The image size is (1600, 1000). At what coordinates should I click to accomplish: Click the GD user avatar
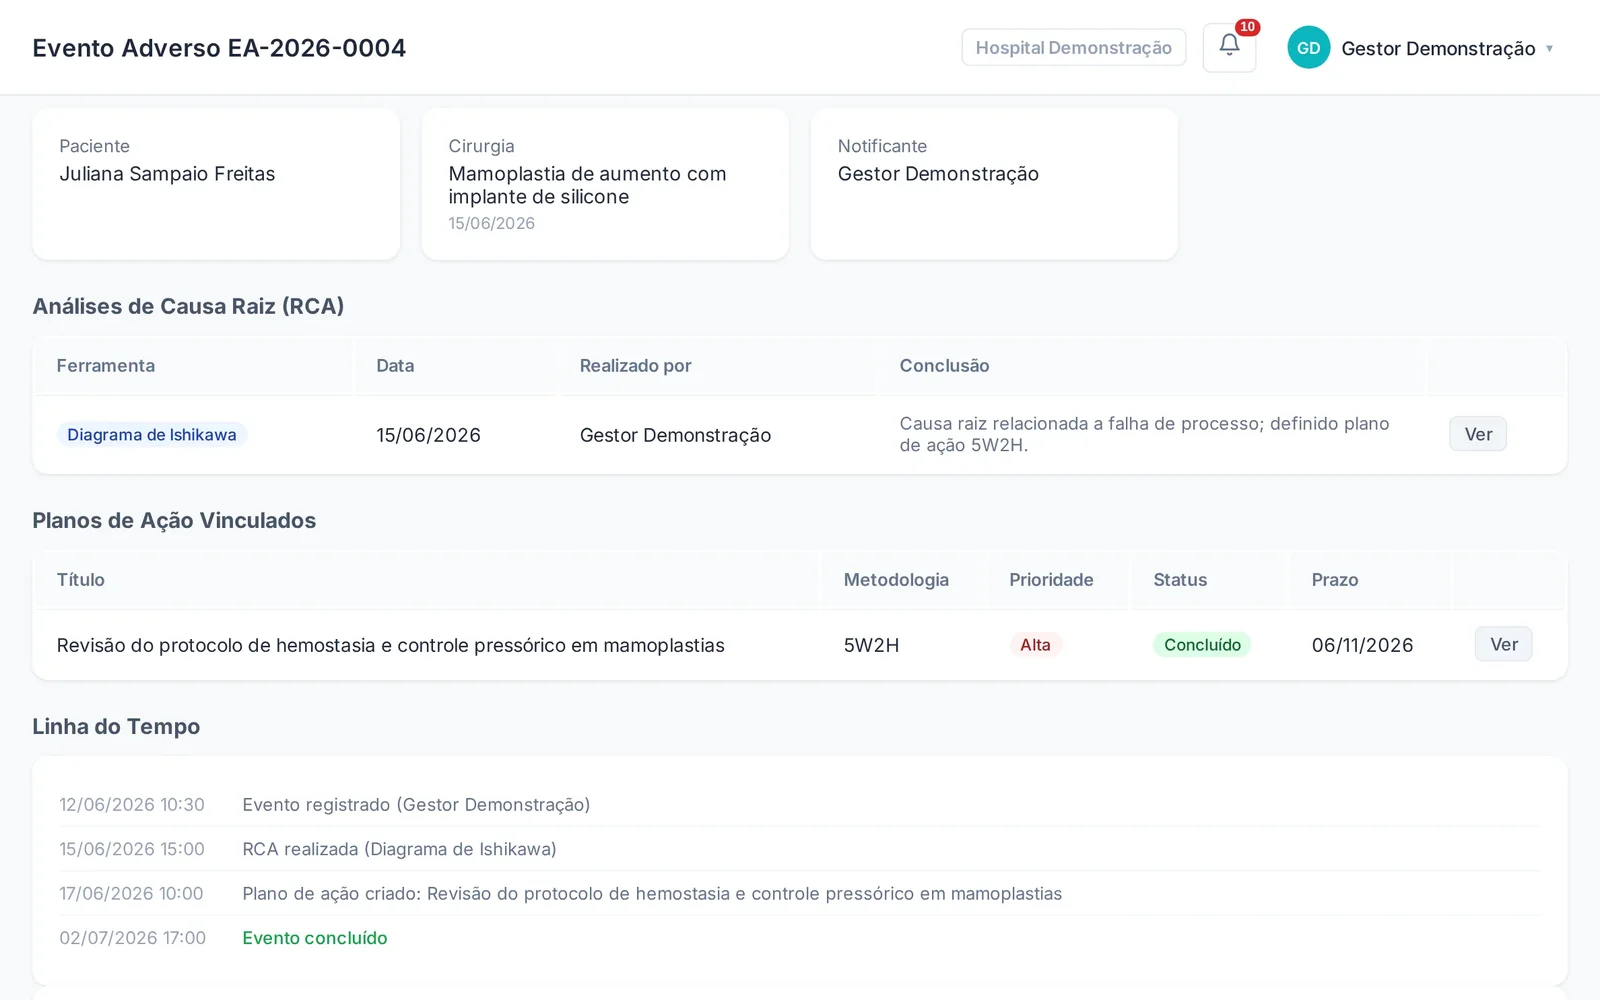pyautogui.click(x=1308, y=48)
